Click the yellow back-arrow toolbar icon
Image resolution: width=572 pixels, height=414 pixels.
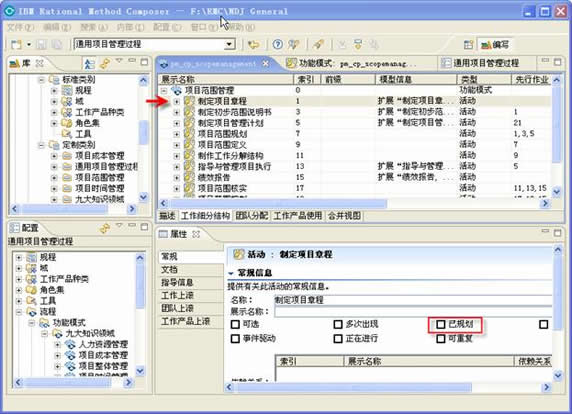pos(254,45)
